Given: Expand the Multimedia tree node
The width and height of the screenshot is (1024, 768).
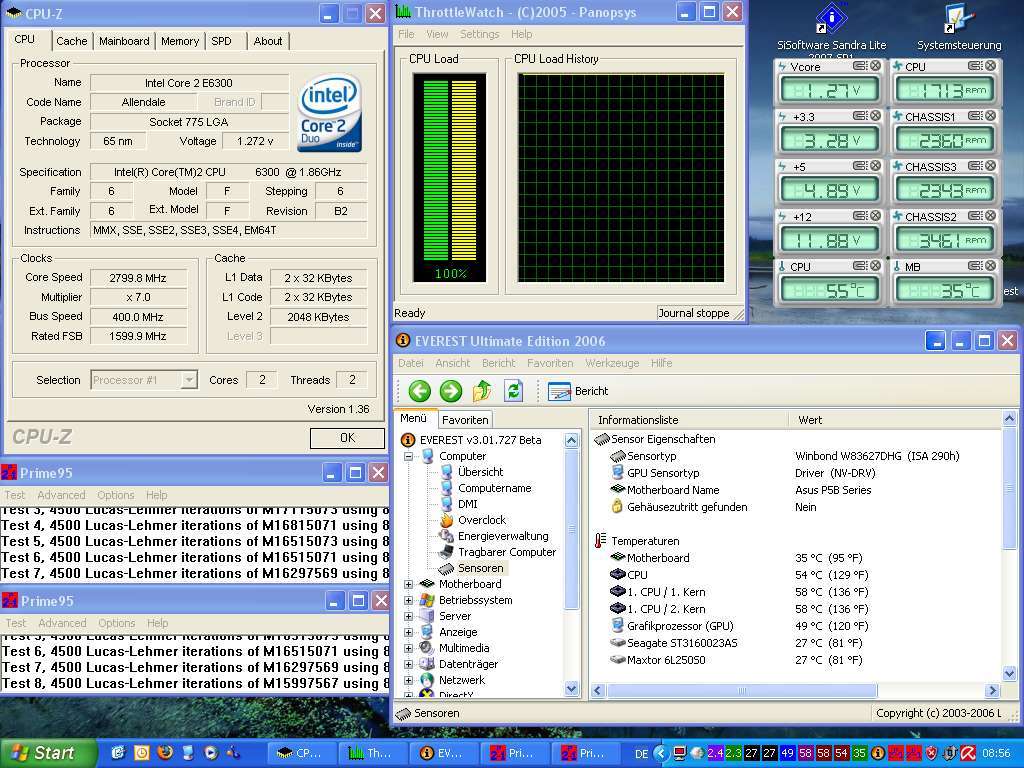Looking at the screenshot, I should click(x=408, y=648).
